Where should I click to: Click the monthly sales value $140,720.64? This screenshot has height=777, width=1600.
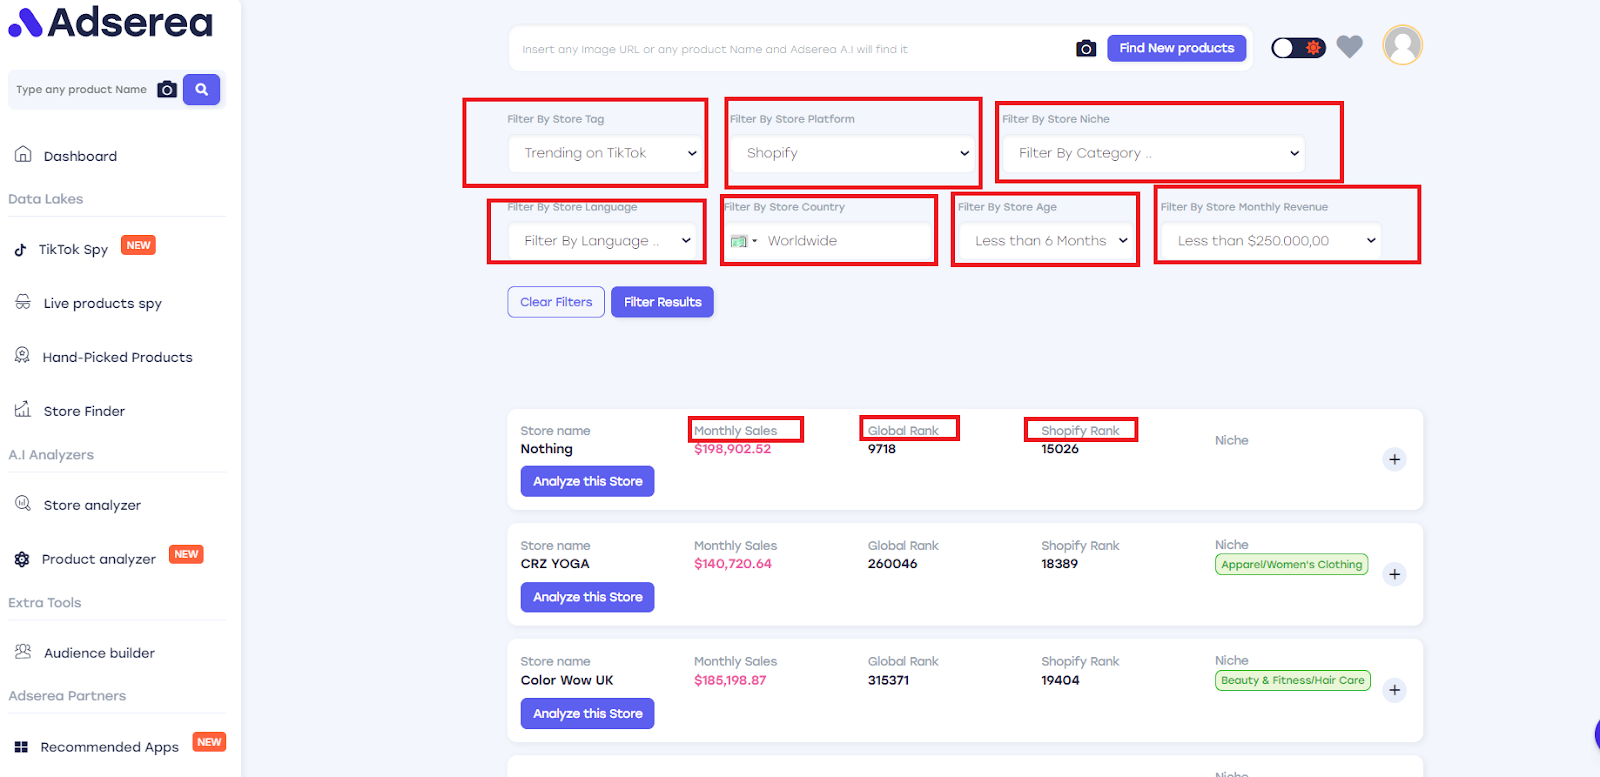[733, 564]
